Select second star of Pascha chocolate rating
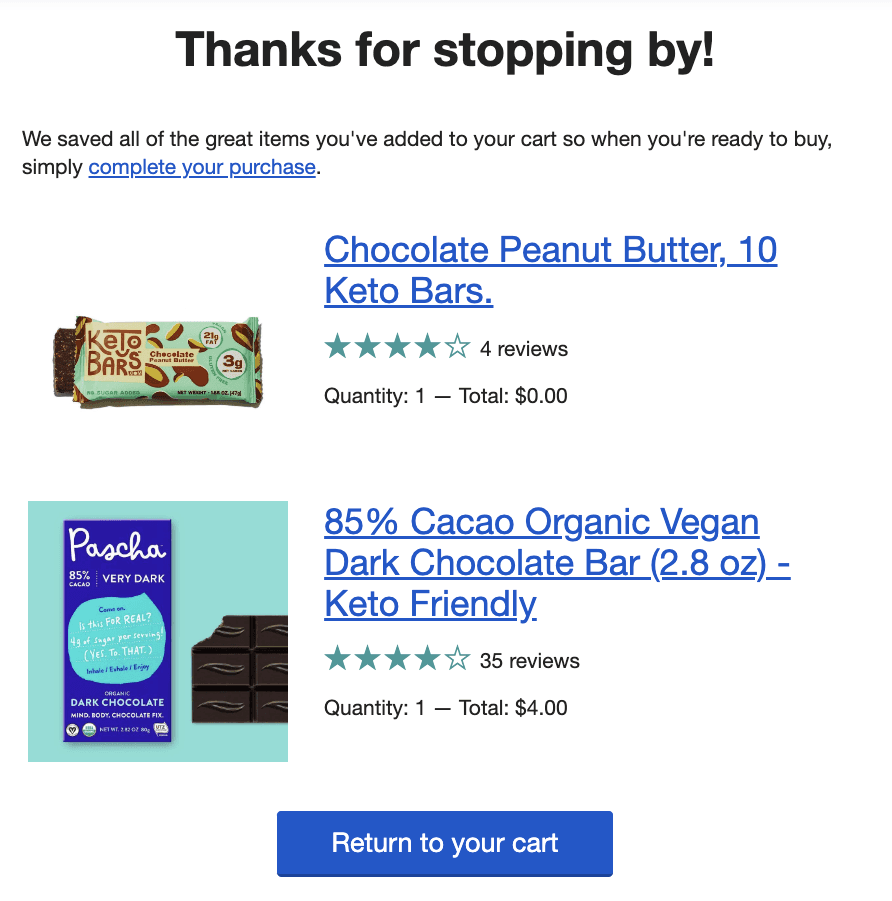 pyautogui.click(x=368, y=660)
